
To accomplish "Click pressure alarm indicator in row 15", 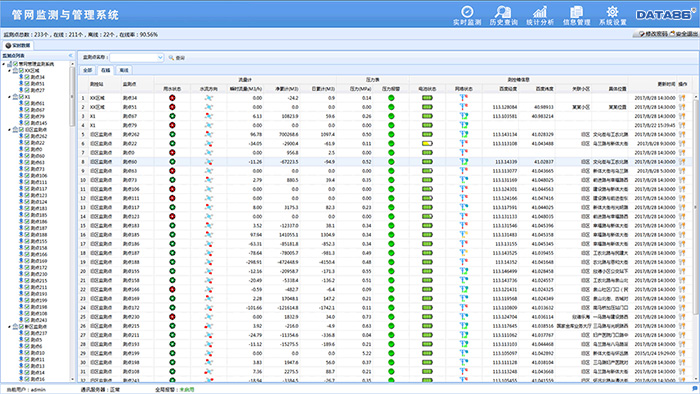I will [x=391, y=226].
